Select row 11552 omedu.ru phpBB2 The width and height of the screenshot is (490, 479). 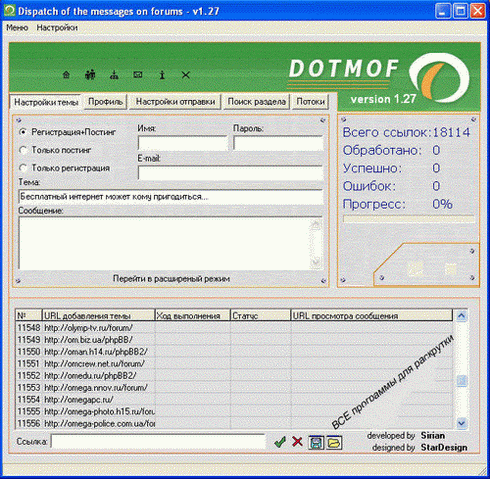(x=234, y=376)
